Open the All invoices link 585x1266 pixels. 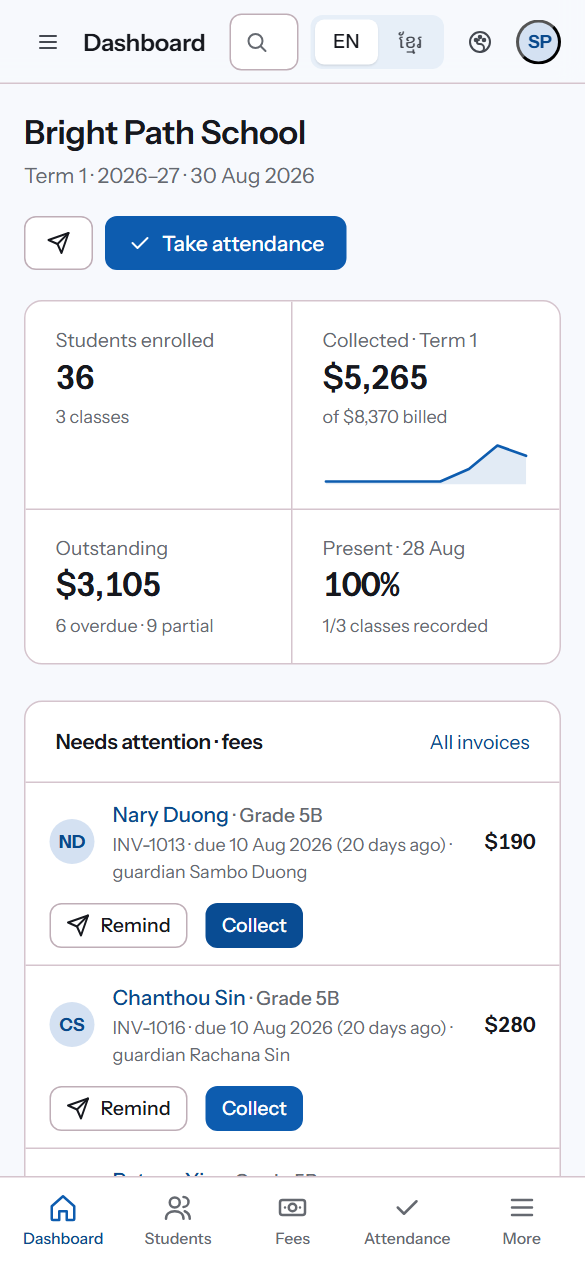(480, 742)
